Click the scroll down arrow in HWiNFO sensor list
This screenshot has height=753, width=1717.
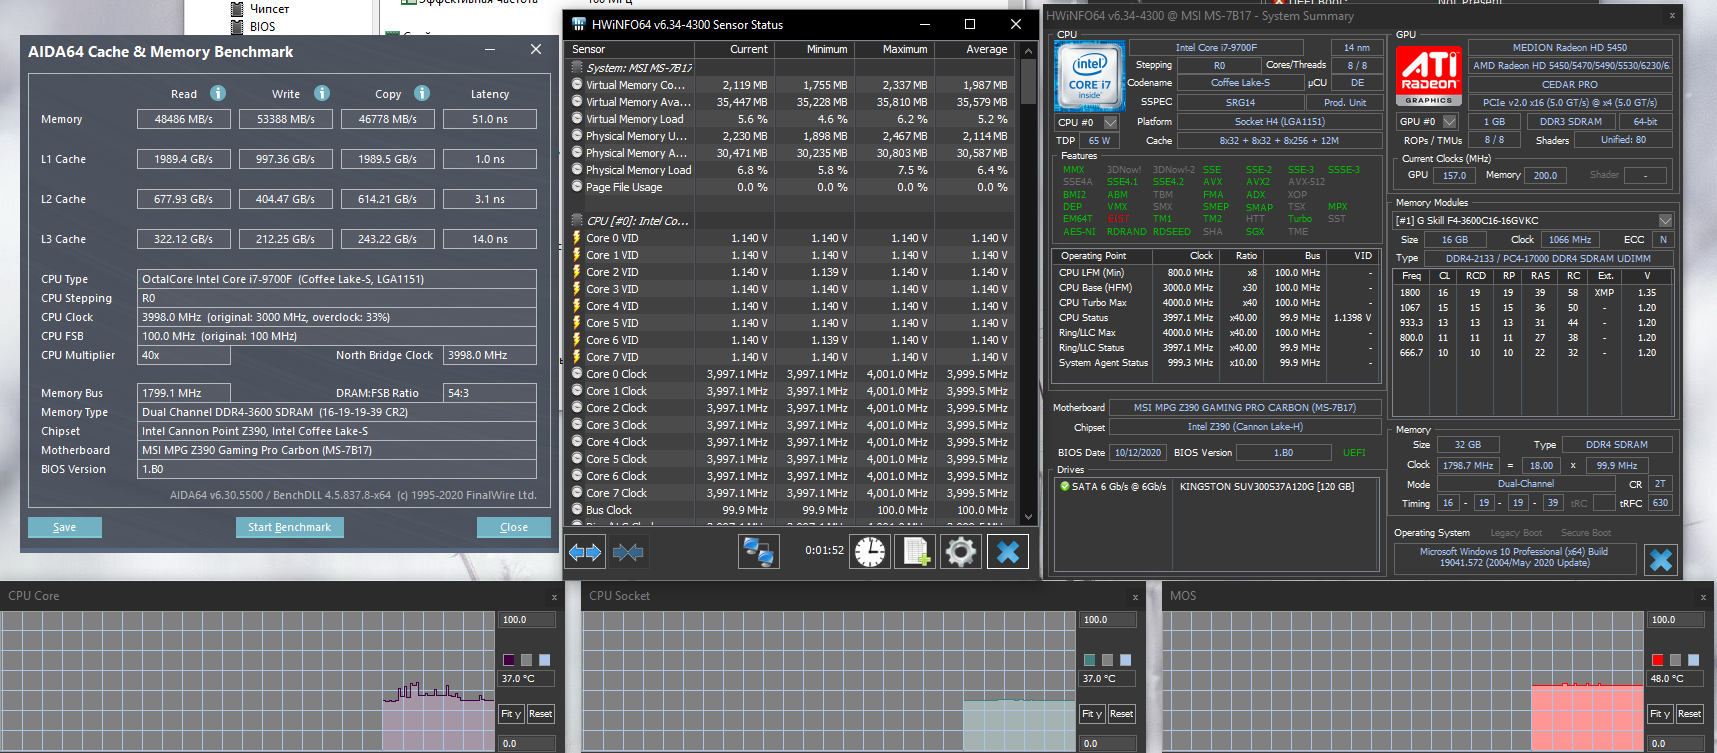click(x=1028, y=517)
